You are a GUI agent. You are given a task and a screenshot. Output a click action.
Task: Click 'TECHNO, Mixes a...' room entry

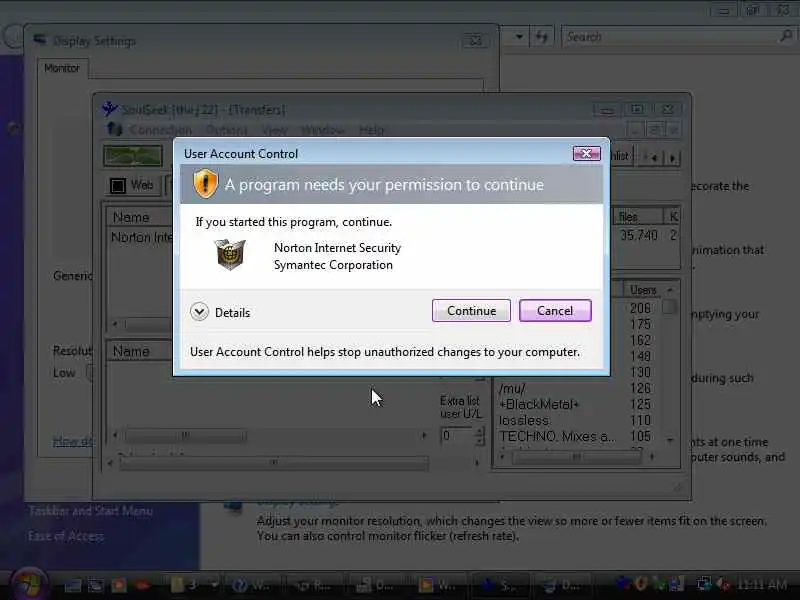coord(557,436)
